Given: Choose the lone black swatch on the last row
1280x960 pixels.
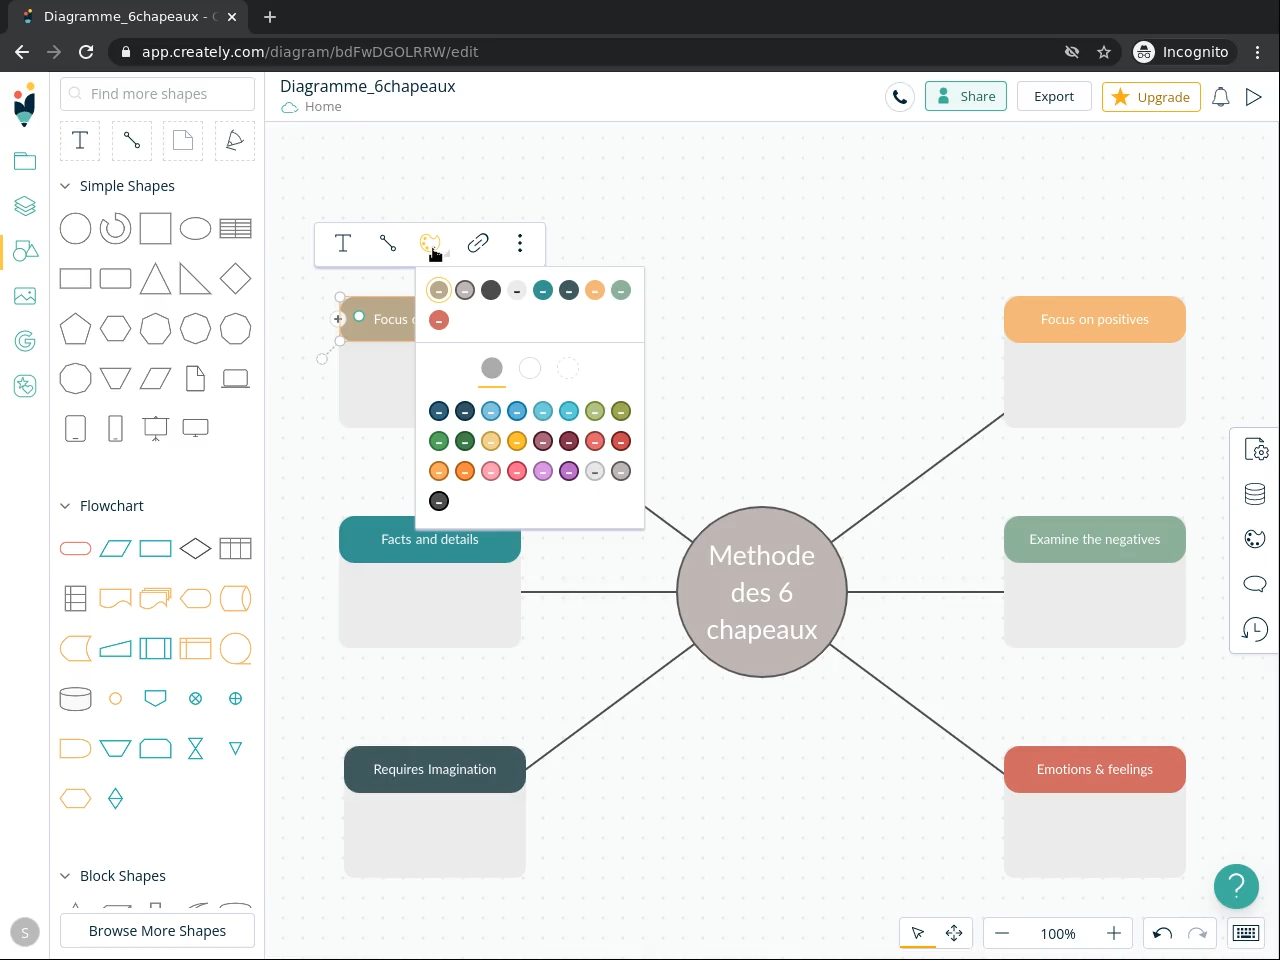Looking at the screenshot, I should (439, 501).
